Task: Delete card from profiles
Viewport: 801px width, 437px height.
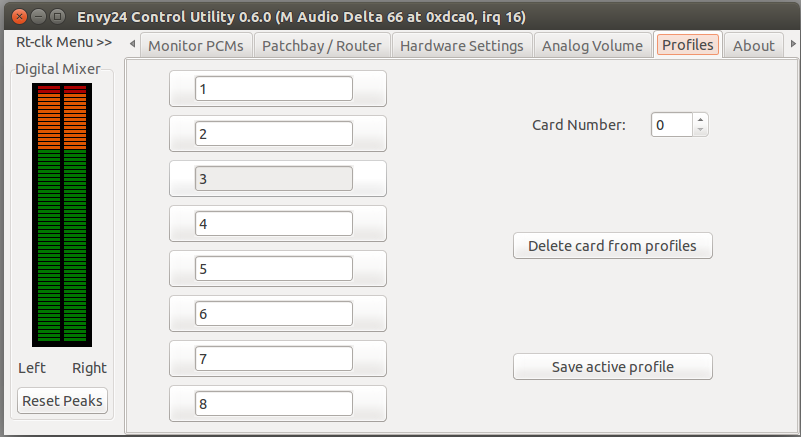Action: tap(612, 246)
